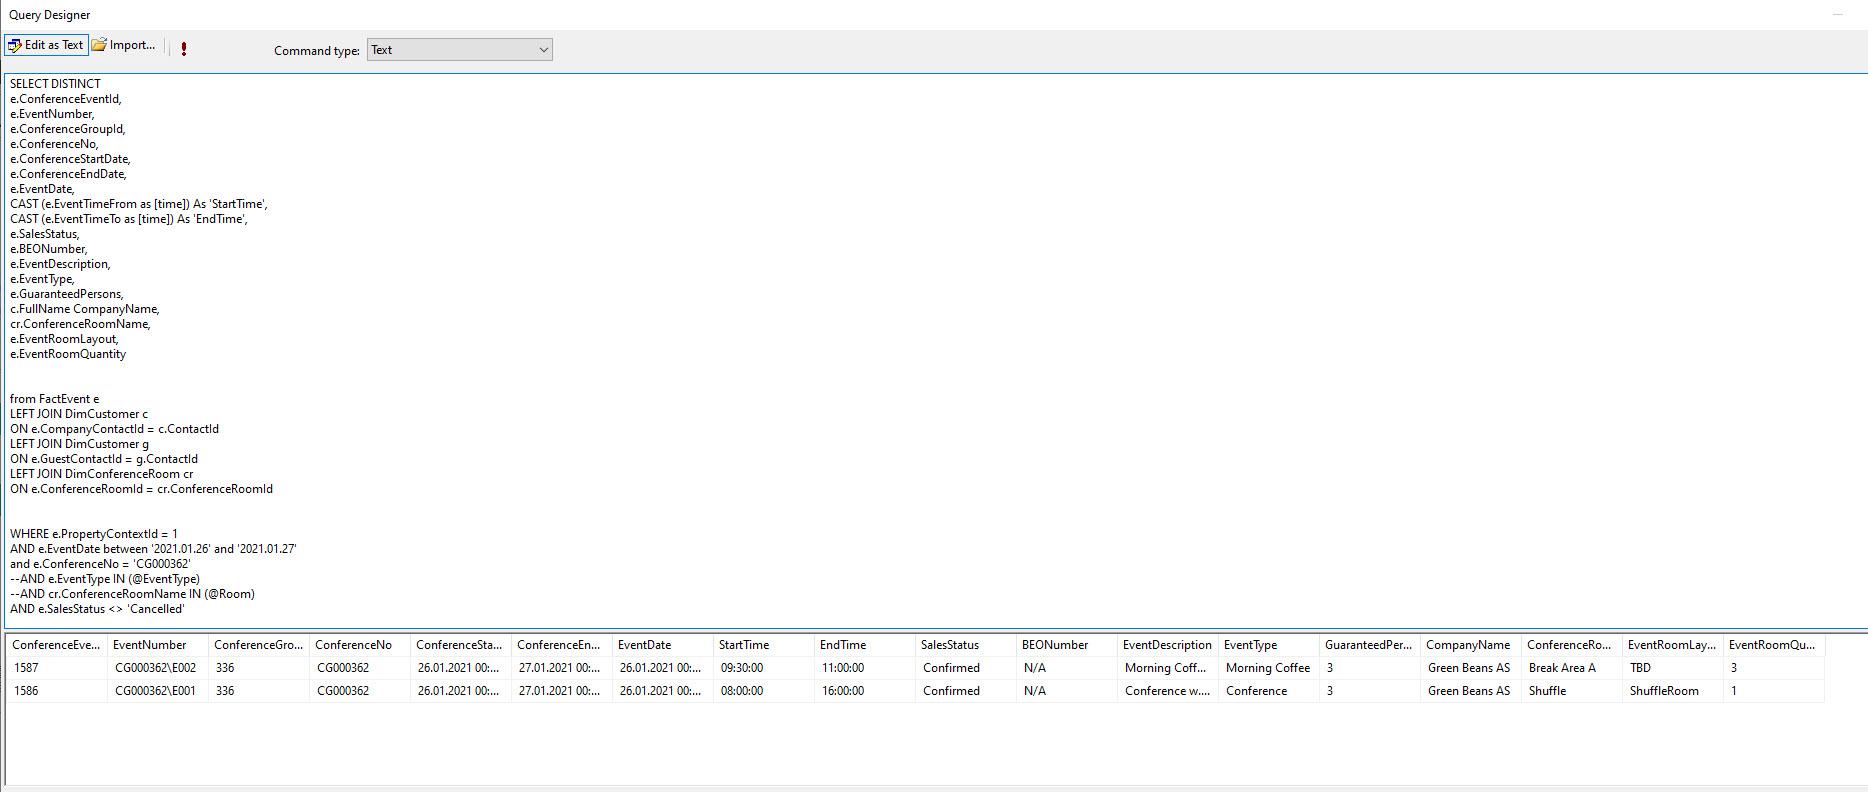This screenshot has height=792, width=1868.
Task: Select start time cell '08:00:00'
Action: [x=764, y=691]
